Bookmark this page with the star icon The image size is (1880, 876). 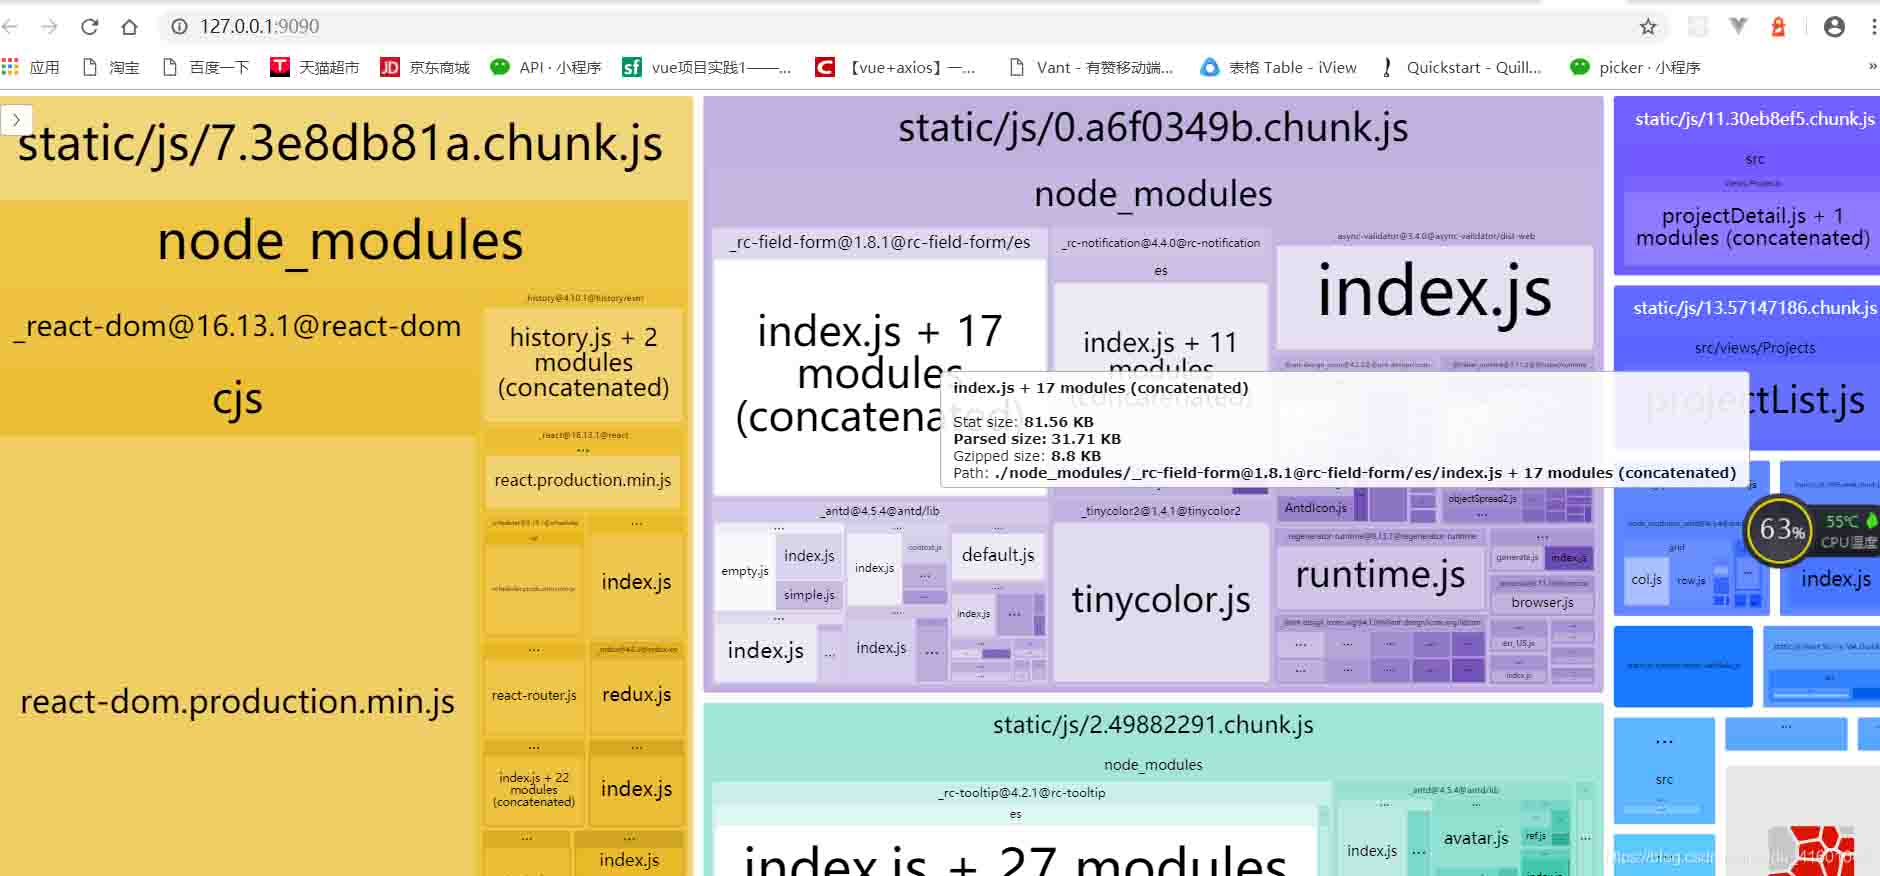(x=1648, y=27)
